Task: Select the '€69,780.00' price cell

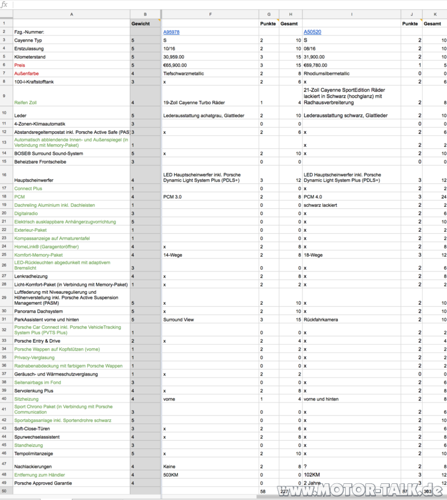Action: [351, 65]
